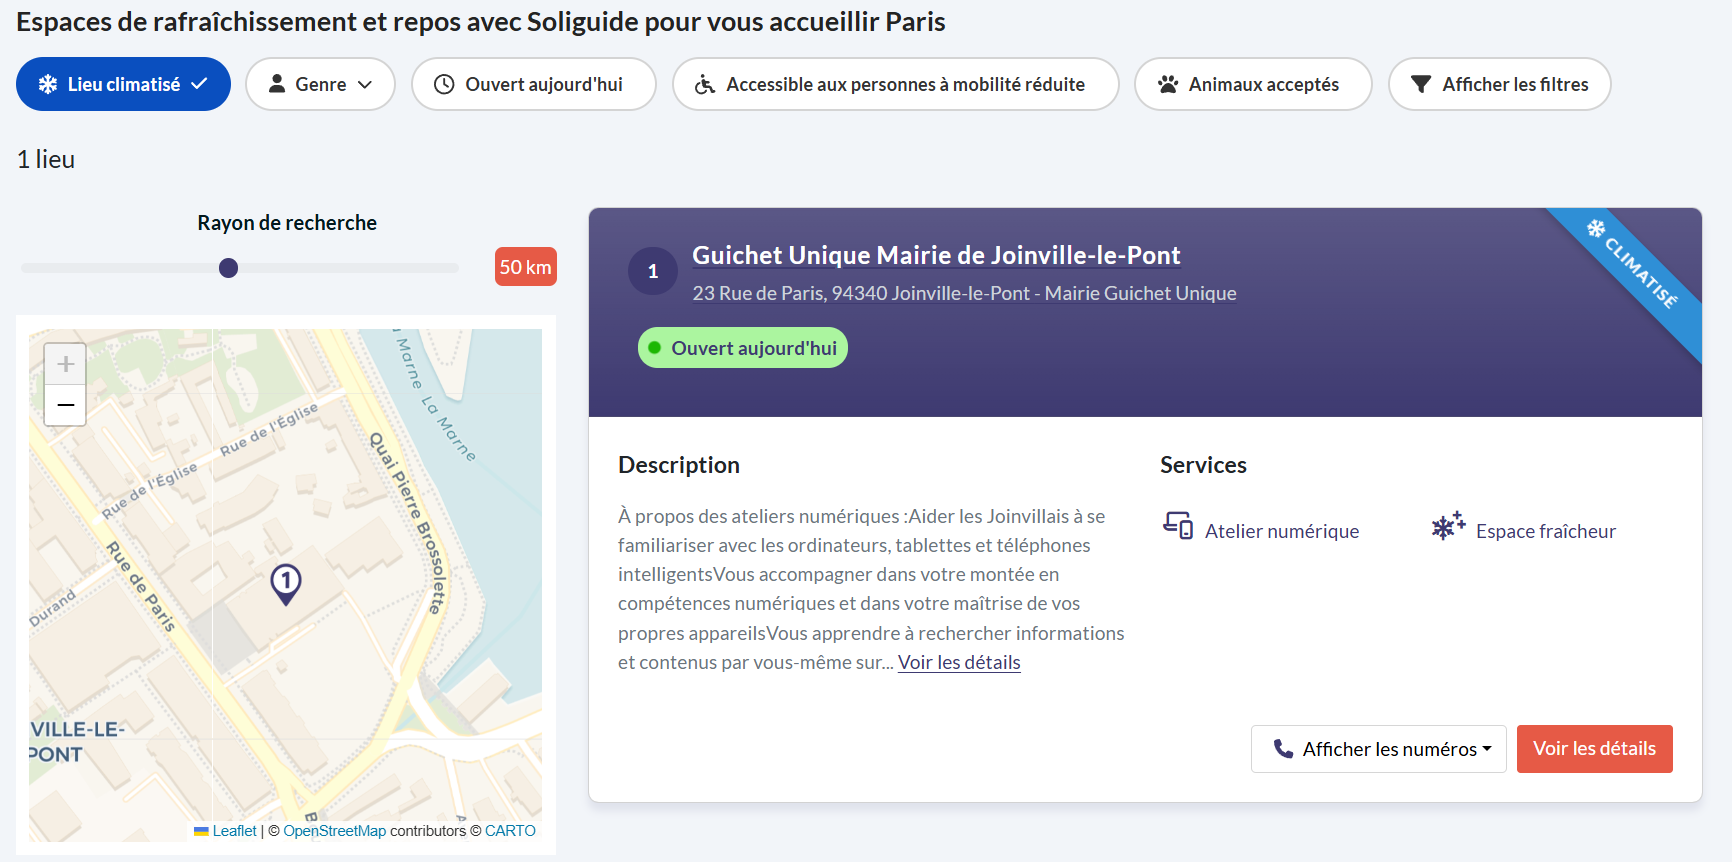Viewport: 1732px width, 862px height.
Task: Click the number 1 result badge
Action: [x=653, y=271]
